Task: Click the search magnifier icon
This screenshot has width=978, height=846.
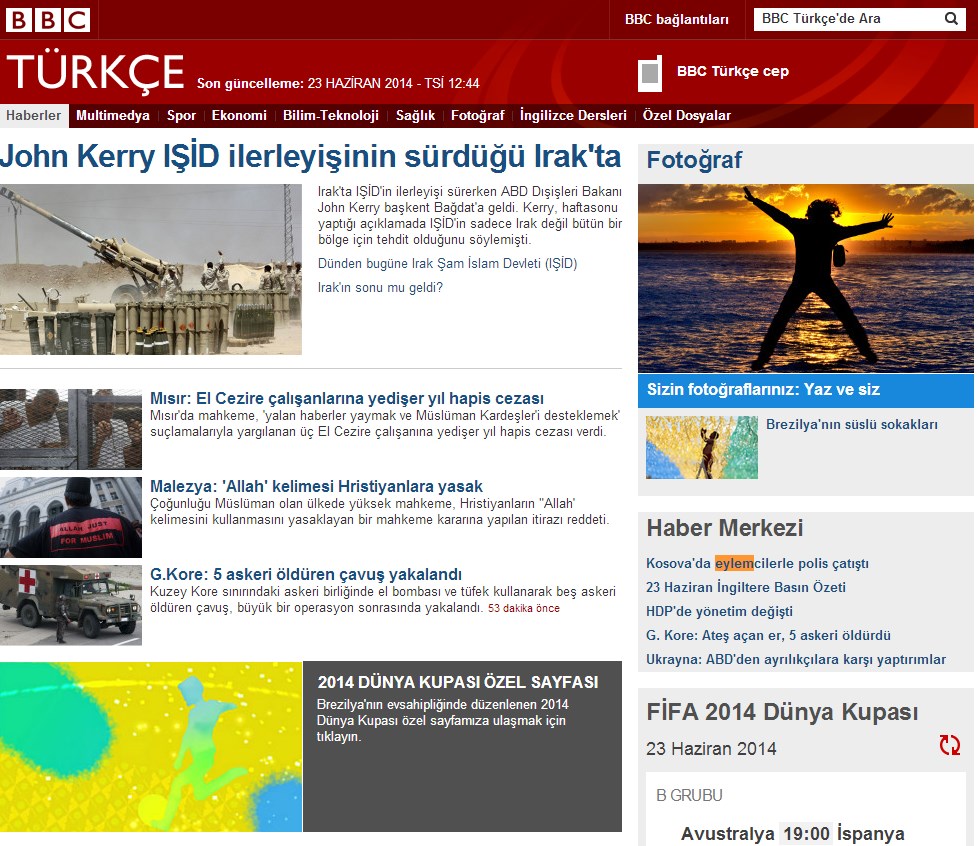Action: 949,18
